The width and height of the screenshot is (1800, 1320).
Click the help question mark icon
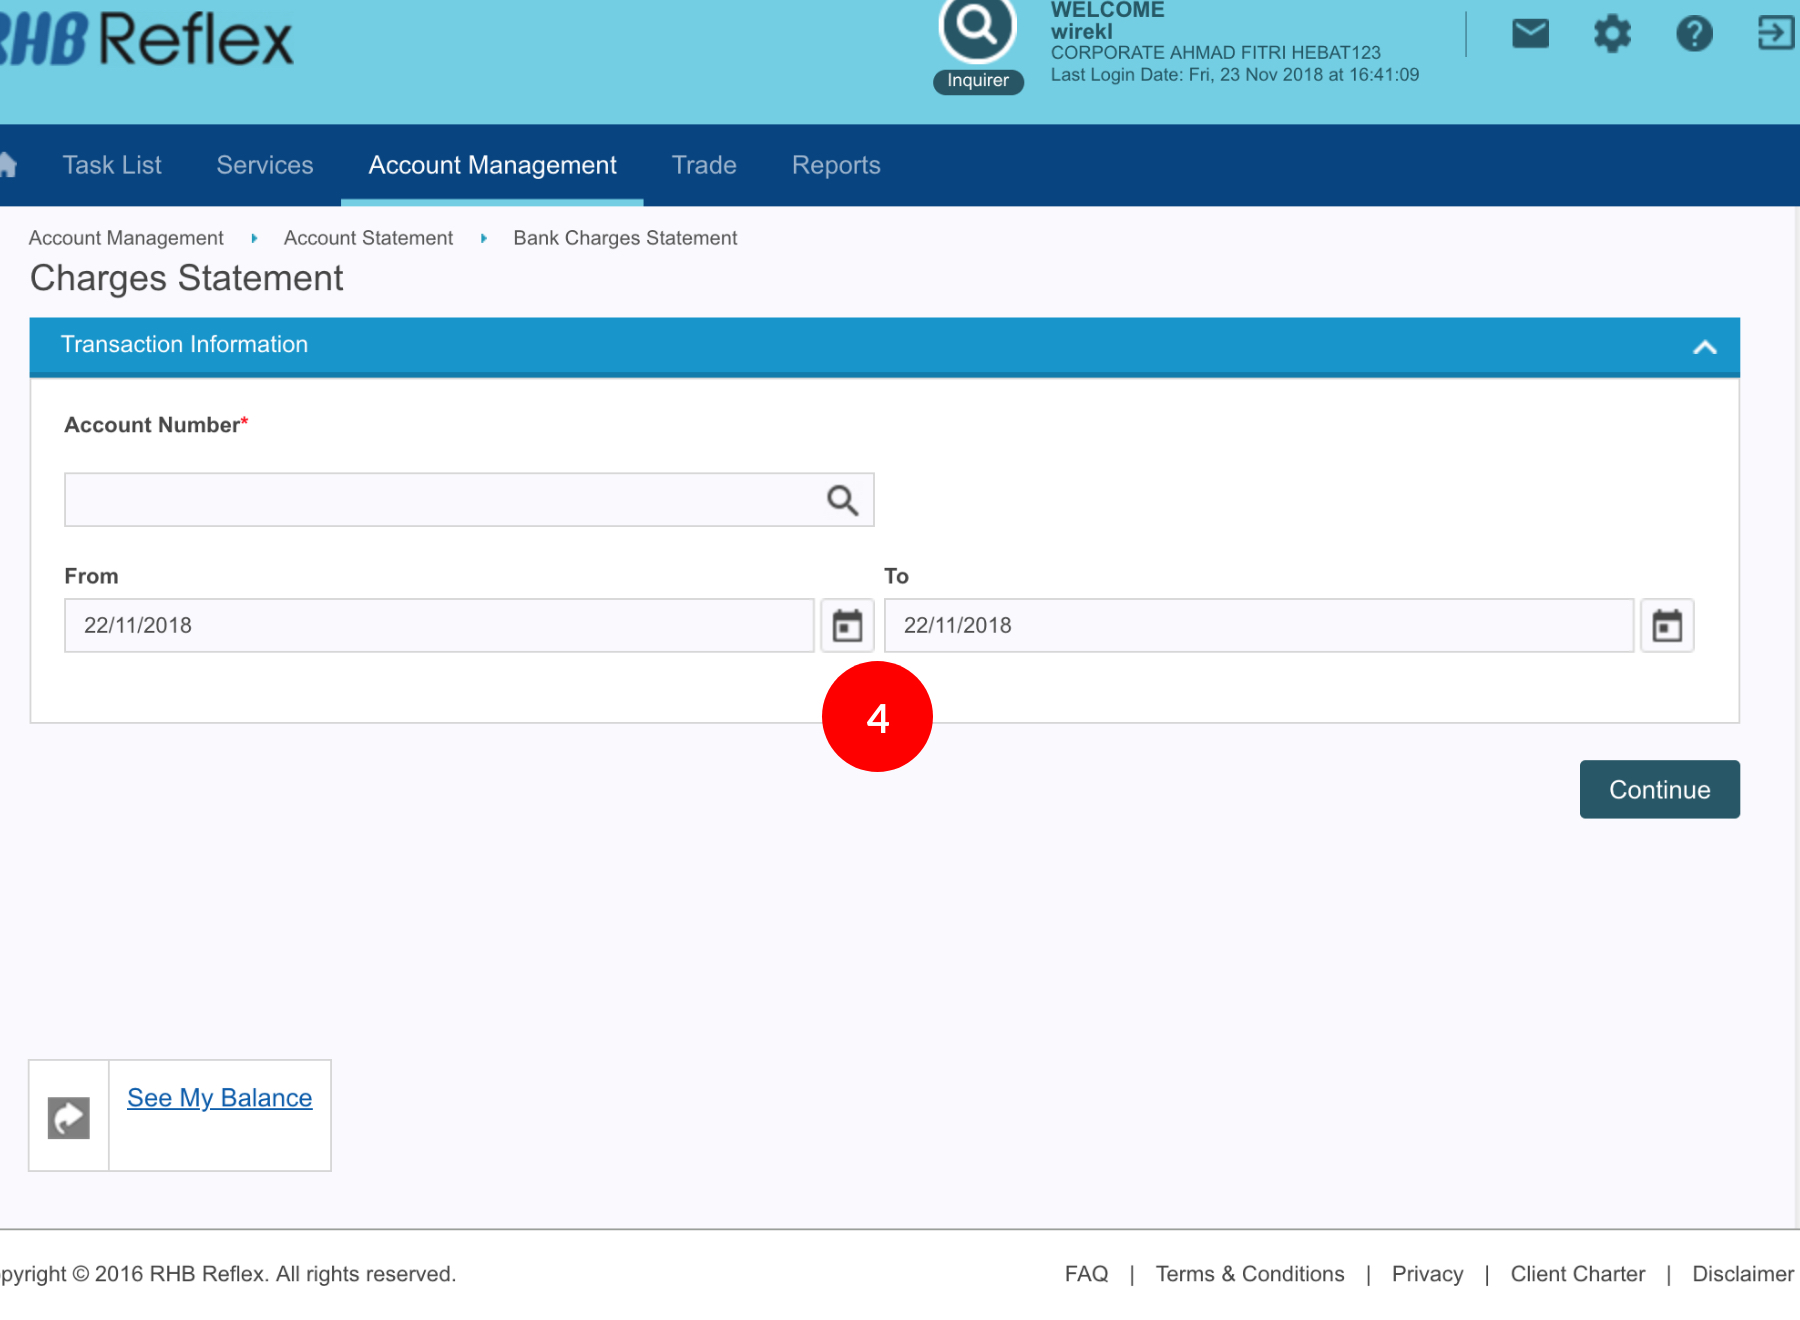point(1694,34)
